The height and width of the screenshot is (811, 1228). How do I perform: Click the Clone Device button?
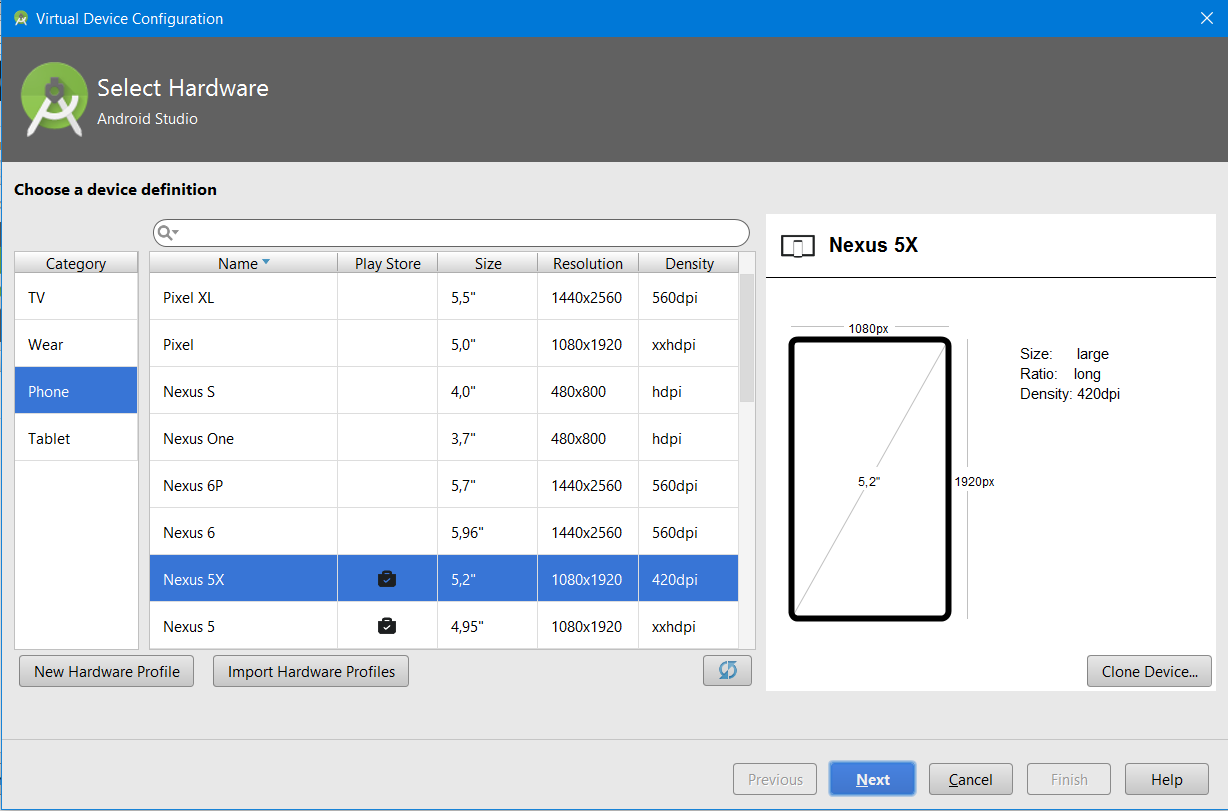tap(1149, 671)
